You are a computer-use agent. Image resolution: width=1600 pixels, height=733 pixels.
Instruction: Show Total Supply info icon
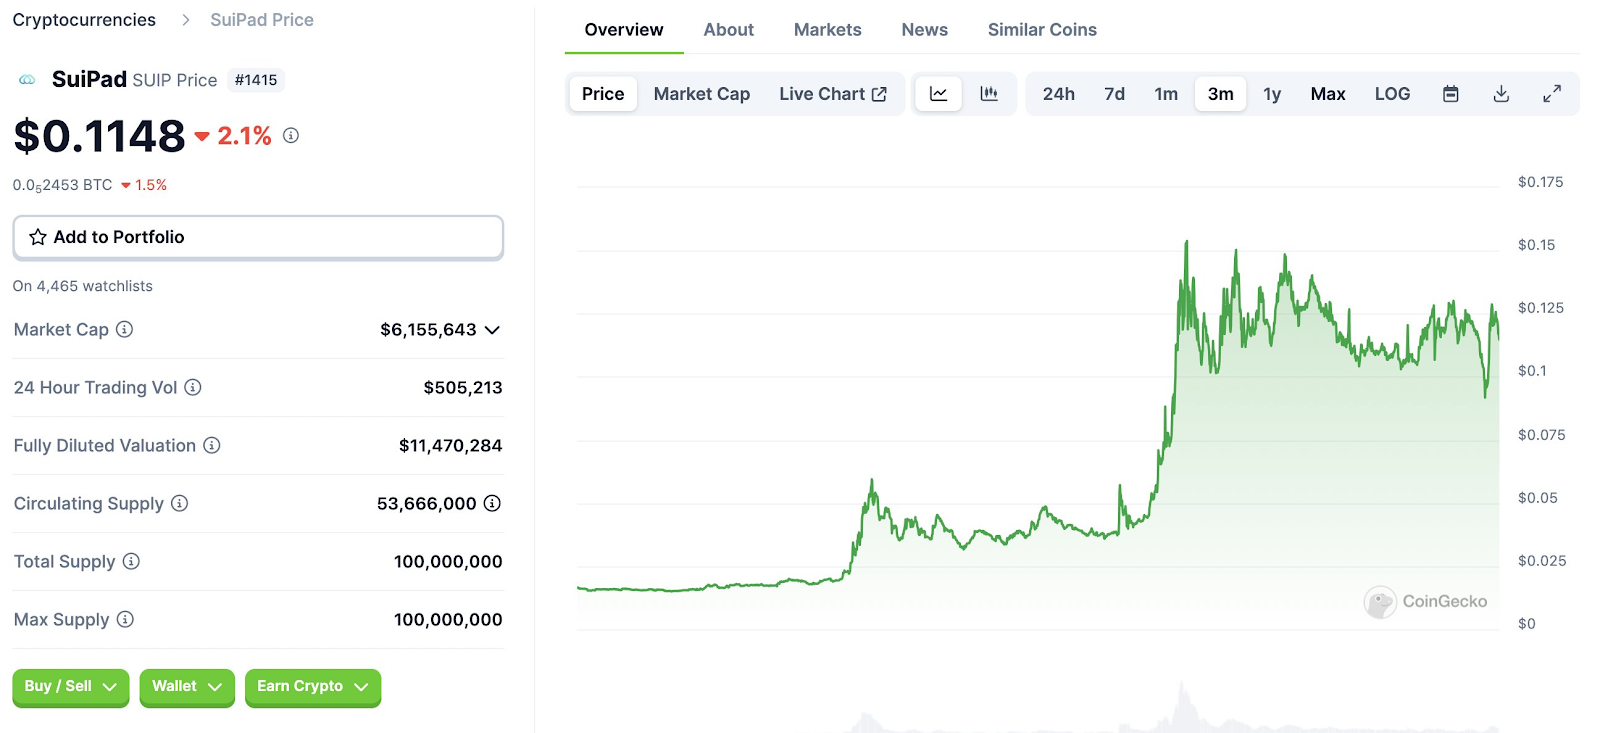131,561
